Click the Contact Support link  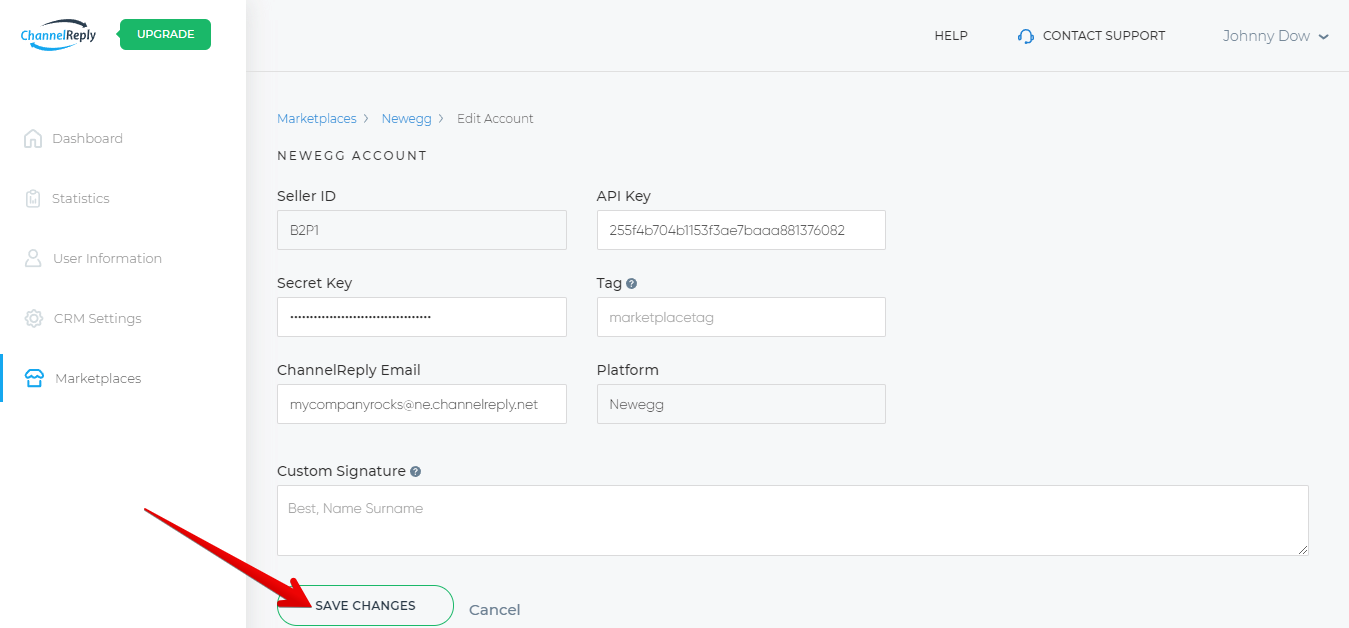[1103, 36]
